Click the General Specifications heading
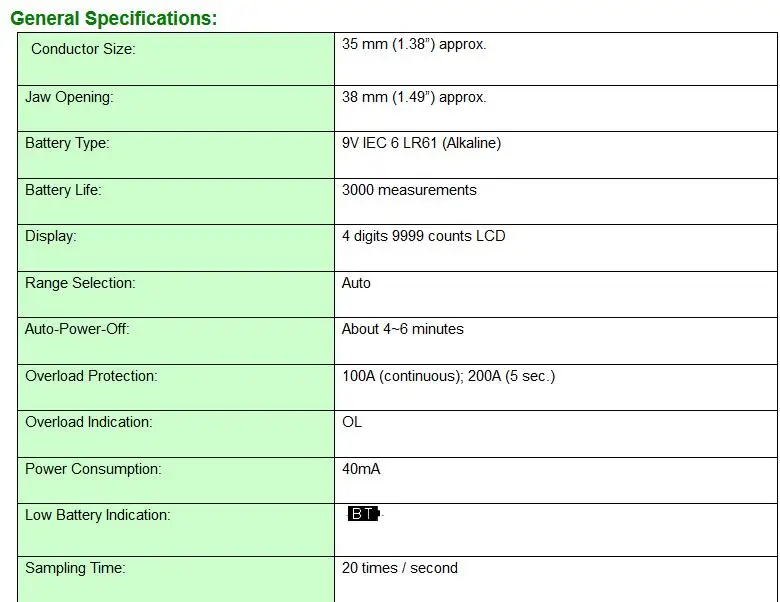Image resolution: width=780 pixels, height=602 pixels. point(114,18)
